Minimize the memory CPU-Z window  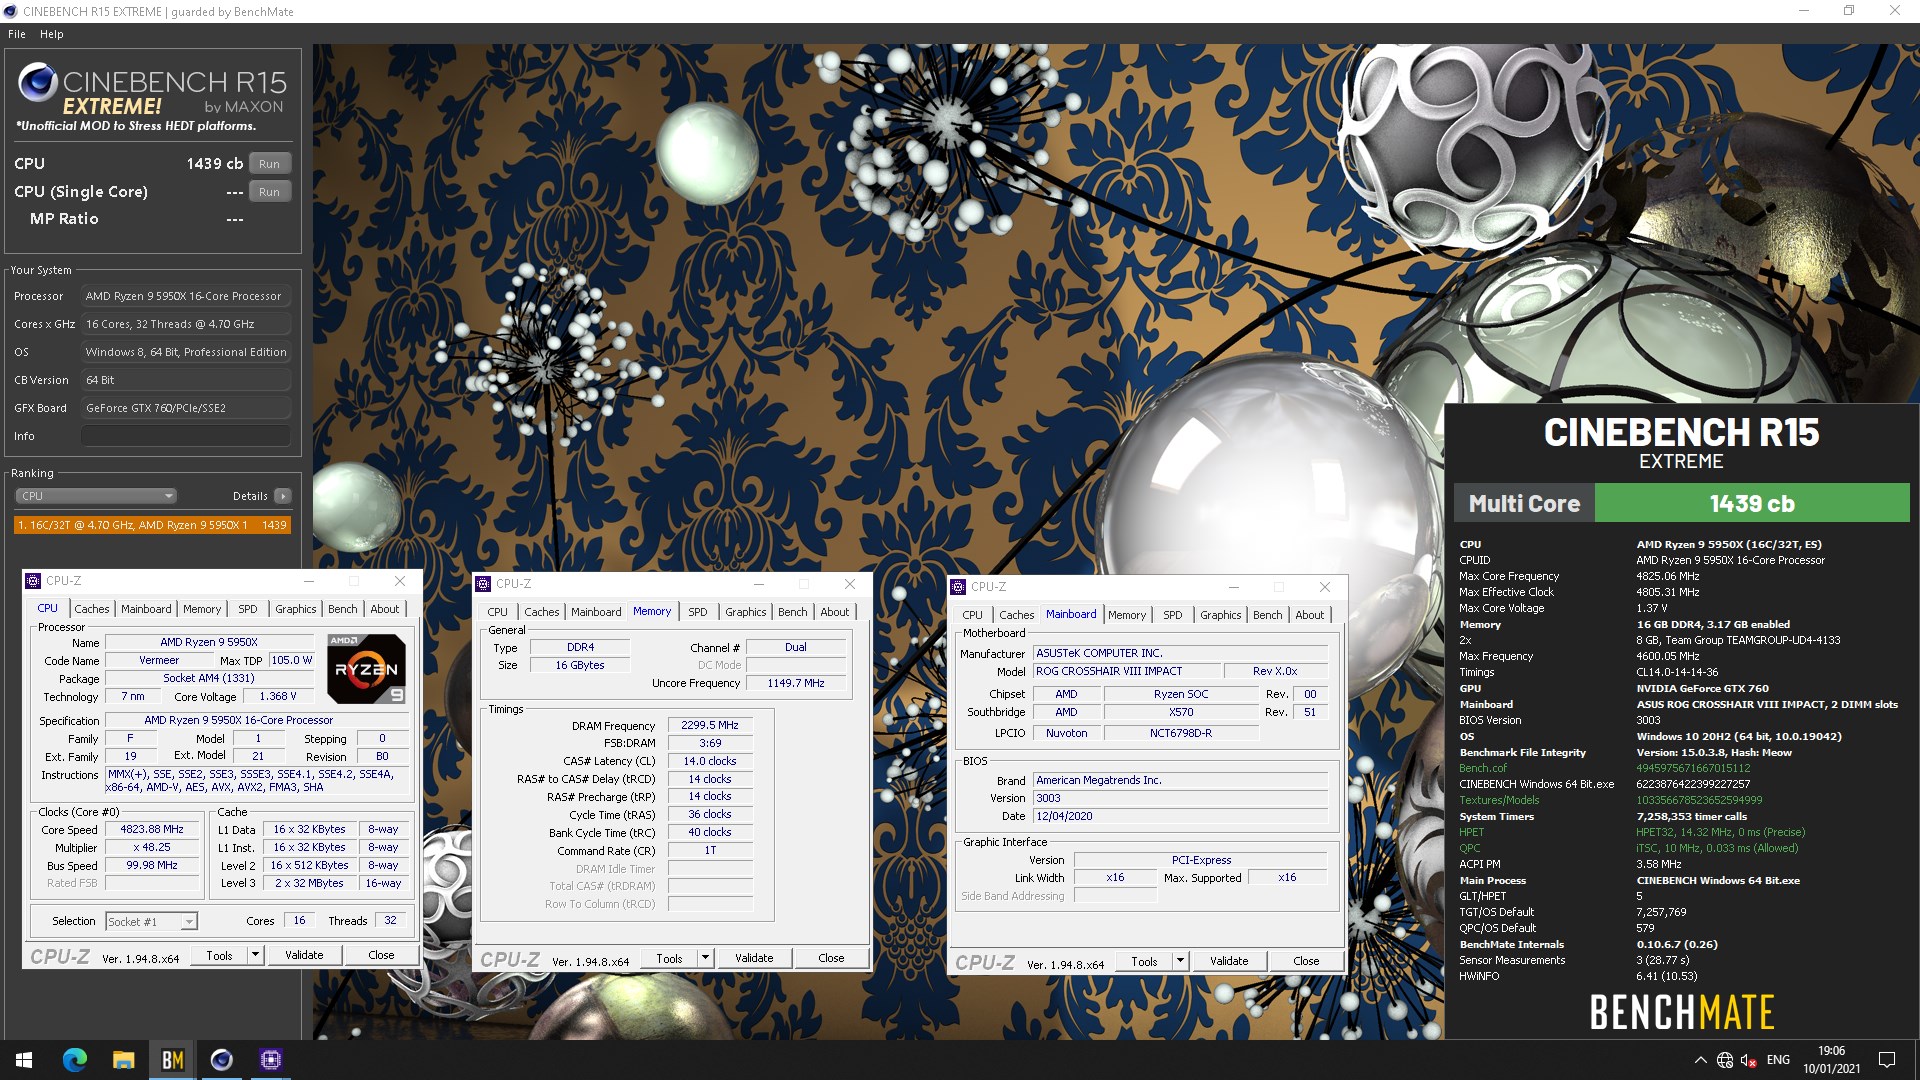[x=759, y=584]
